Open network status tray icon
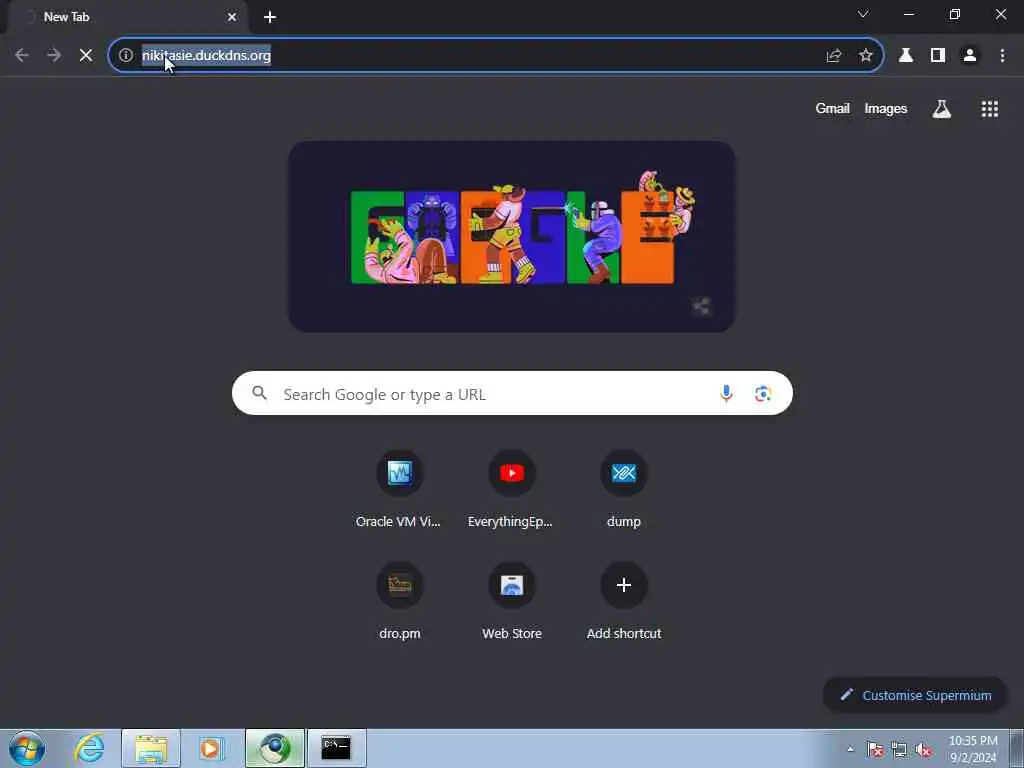Viewport: 1024px width, 768px height. click(899, 749)
